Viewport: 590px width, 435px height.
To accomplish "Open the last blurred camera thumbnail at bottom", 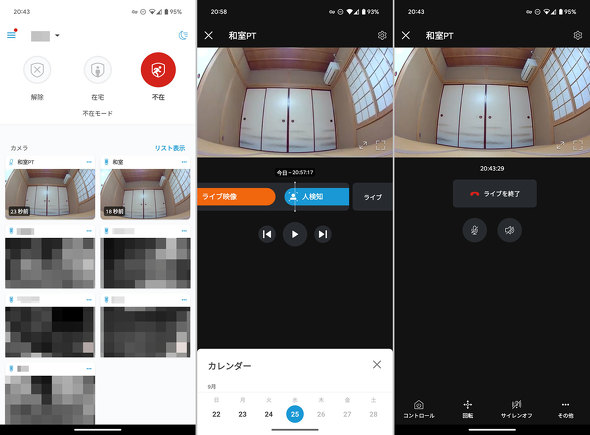I will [50, 400].
